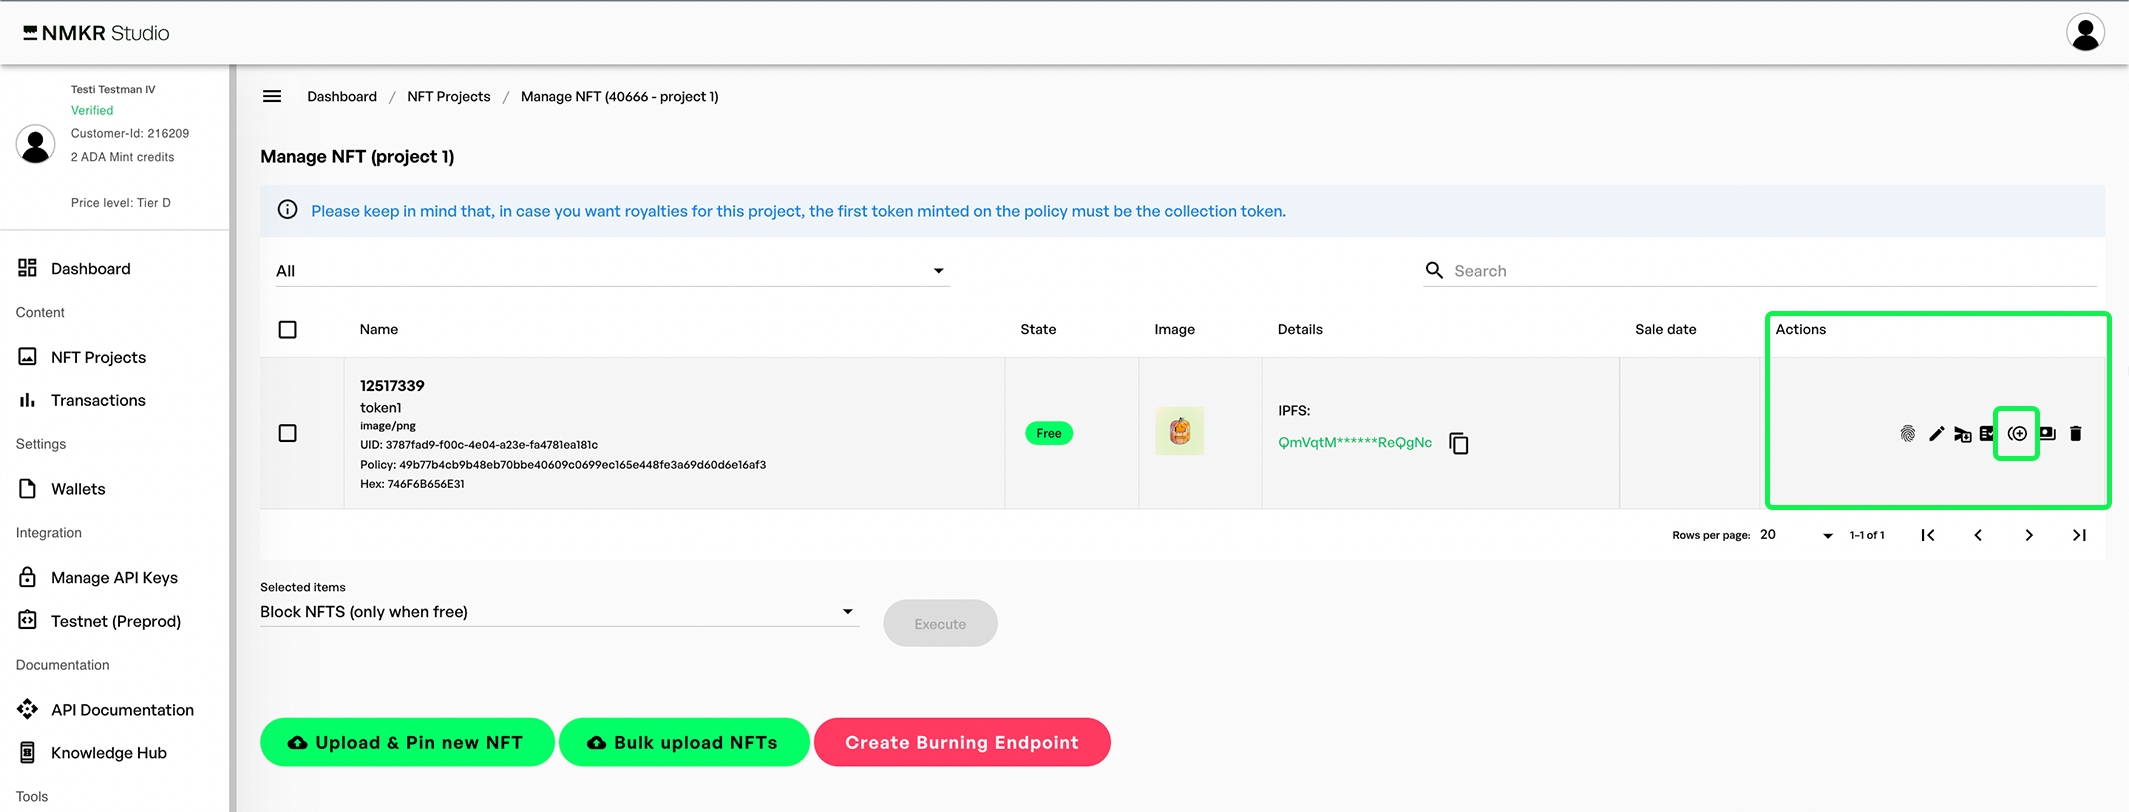Open the user profile icon at top right
2129x812 pixels.
coord(2084,33)
